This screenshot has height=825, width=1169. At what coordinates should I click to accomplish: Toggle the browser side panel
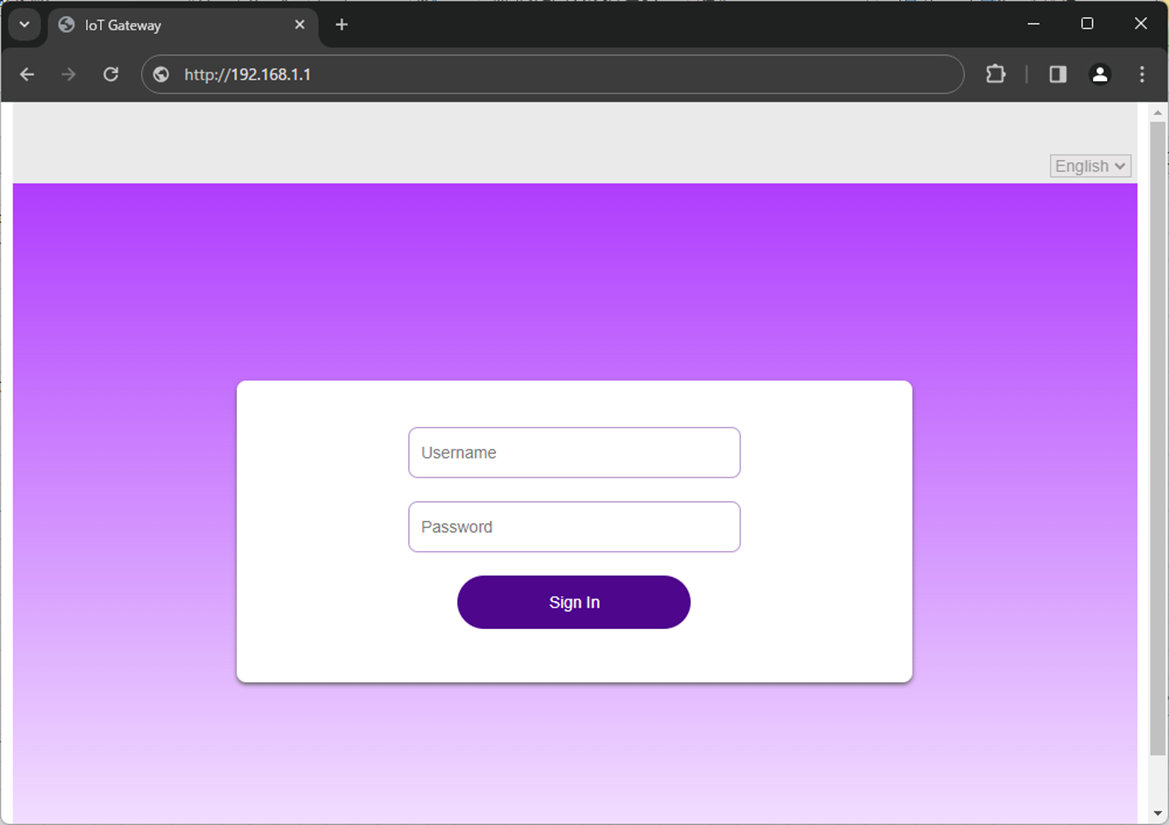point(1058,74)
